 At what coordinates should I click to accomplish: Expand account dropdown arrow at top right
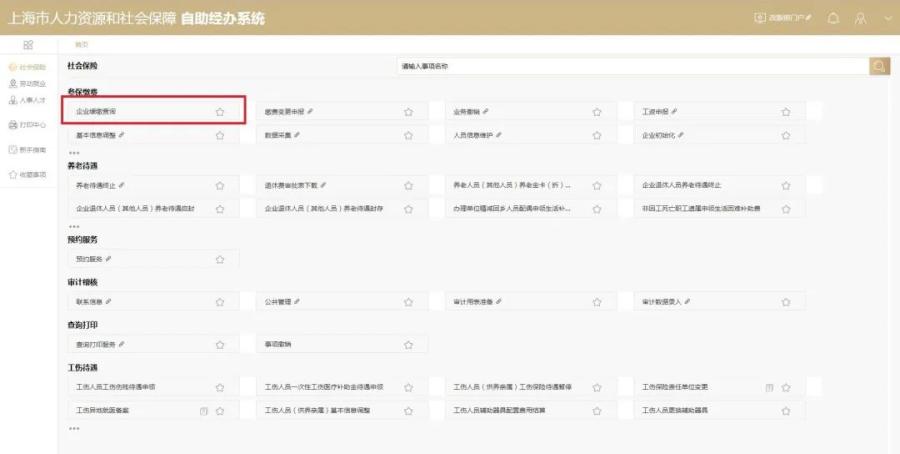point(887,18)
